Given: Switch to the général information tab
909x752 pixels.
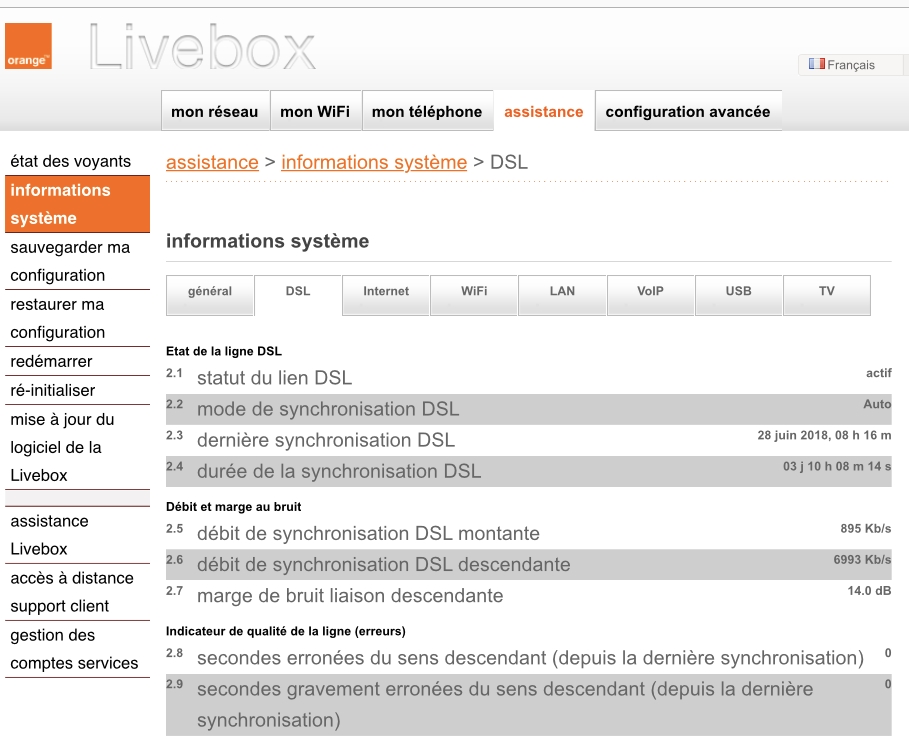Looking at the screenshot, I should coord(209,293).
